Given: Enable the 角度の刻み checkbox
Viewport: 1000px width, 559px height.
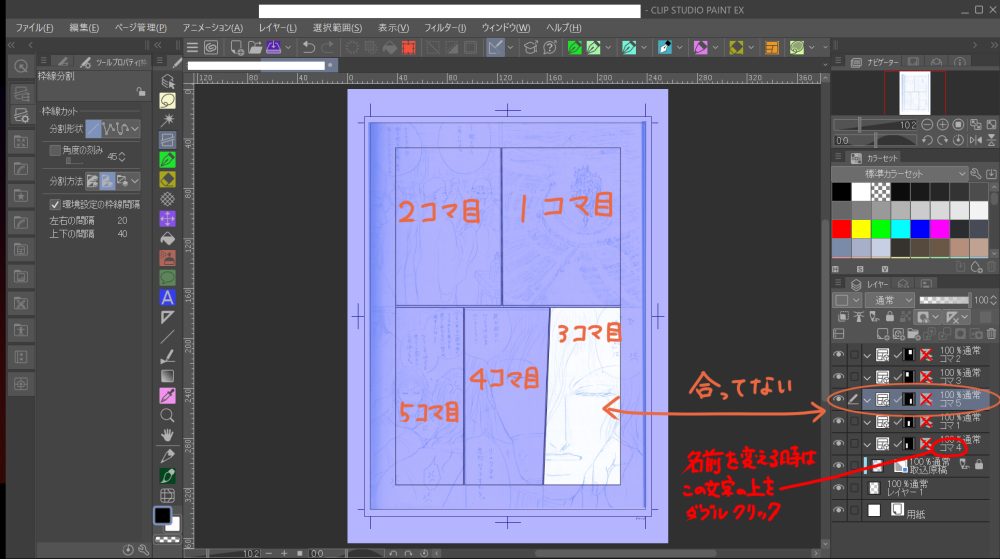Looking at the screenshot, I should (x=55, y=150).
